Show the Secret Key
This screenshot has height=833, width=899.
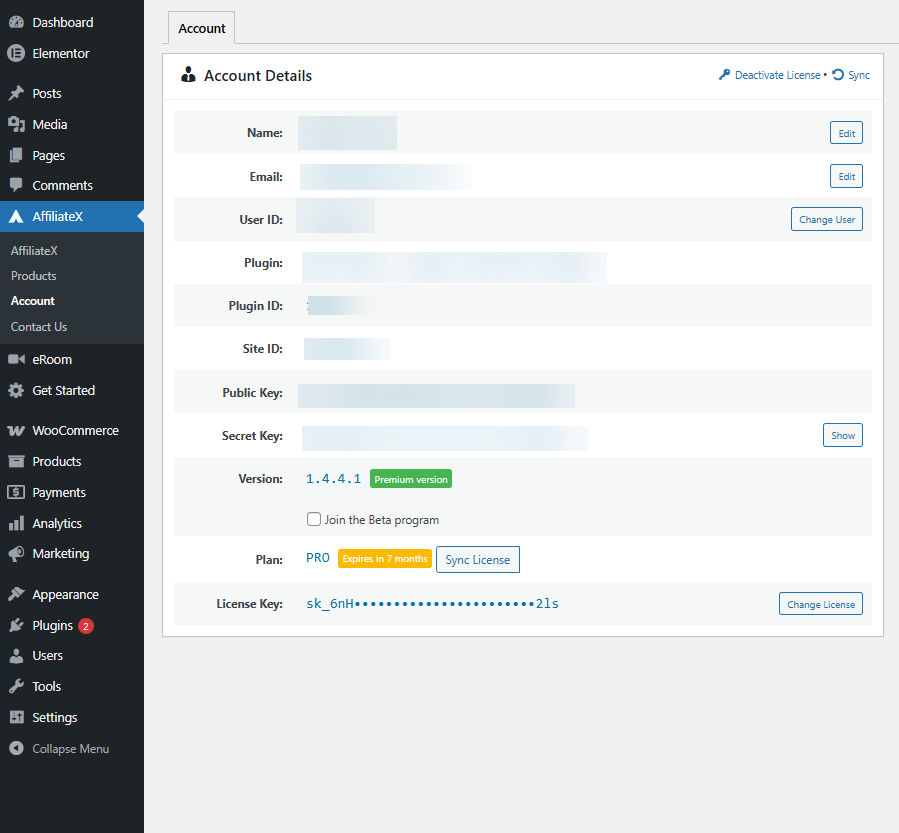(x=843, y=435)
